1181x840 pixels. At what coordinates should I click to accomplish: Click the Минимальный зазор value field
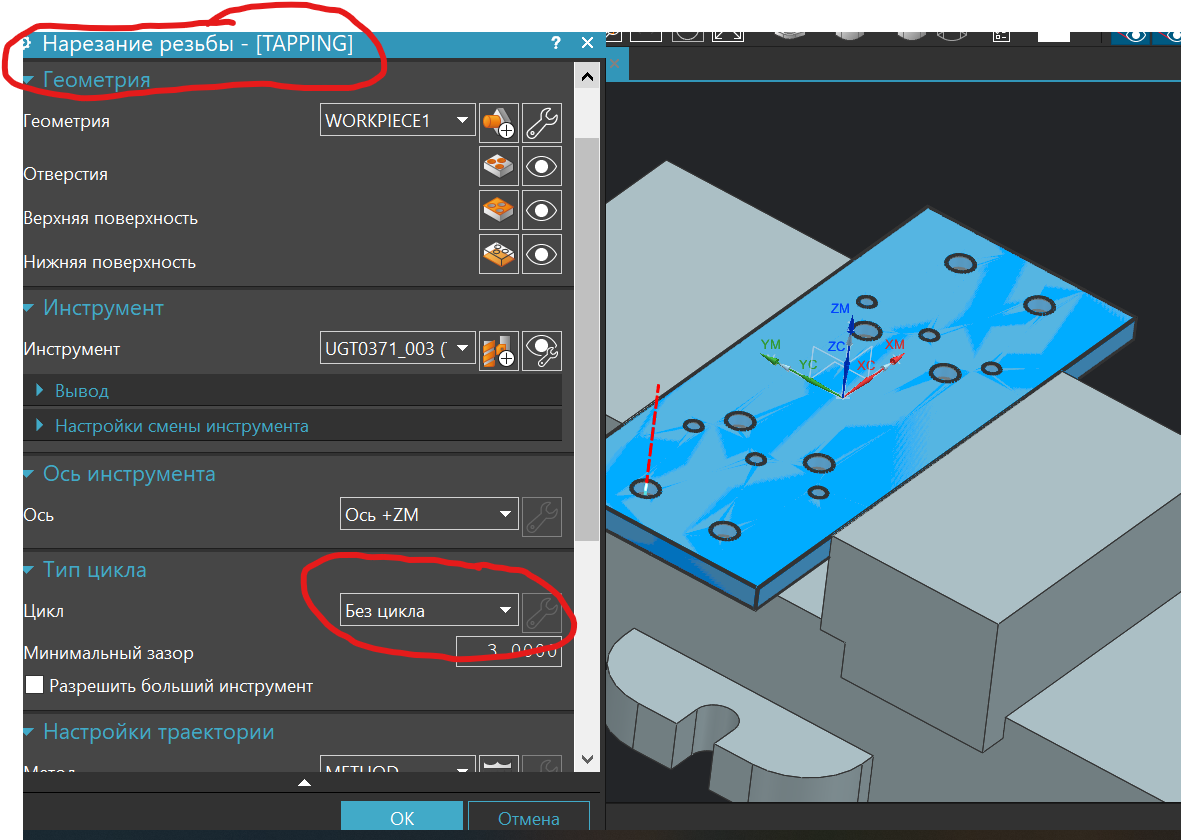pos(509,650)
